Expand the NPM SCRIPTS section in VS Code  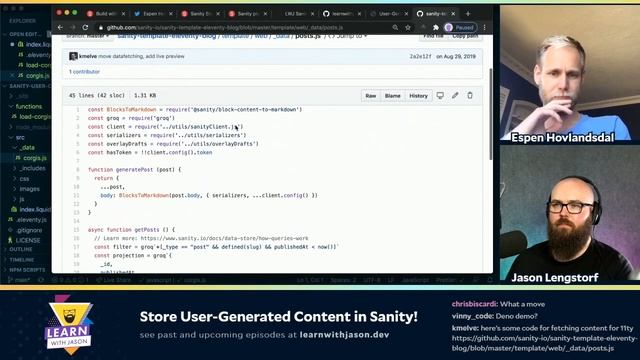(x=27, y=270)
